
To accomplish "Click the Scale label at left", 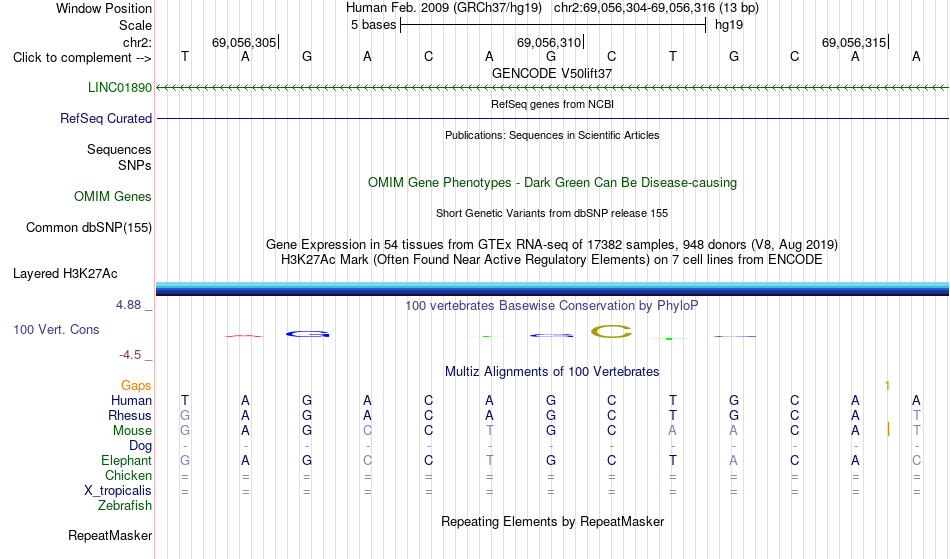I will tap(135, 25).
